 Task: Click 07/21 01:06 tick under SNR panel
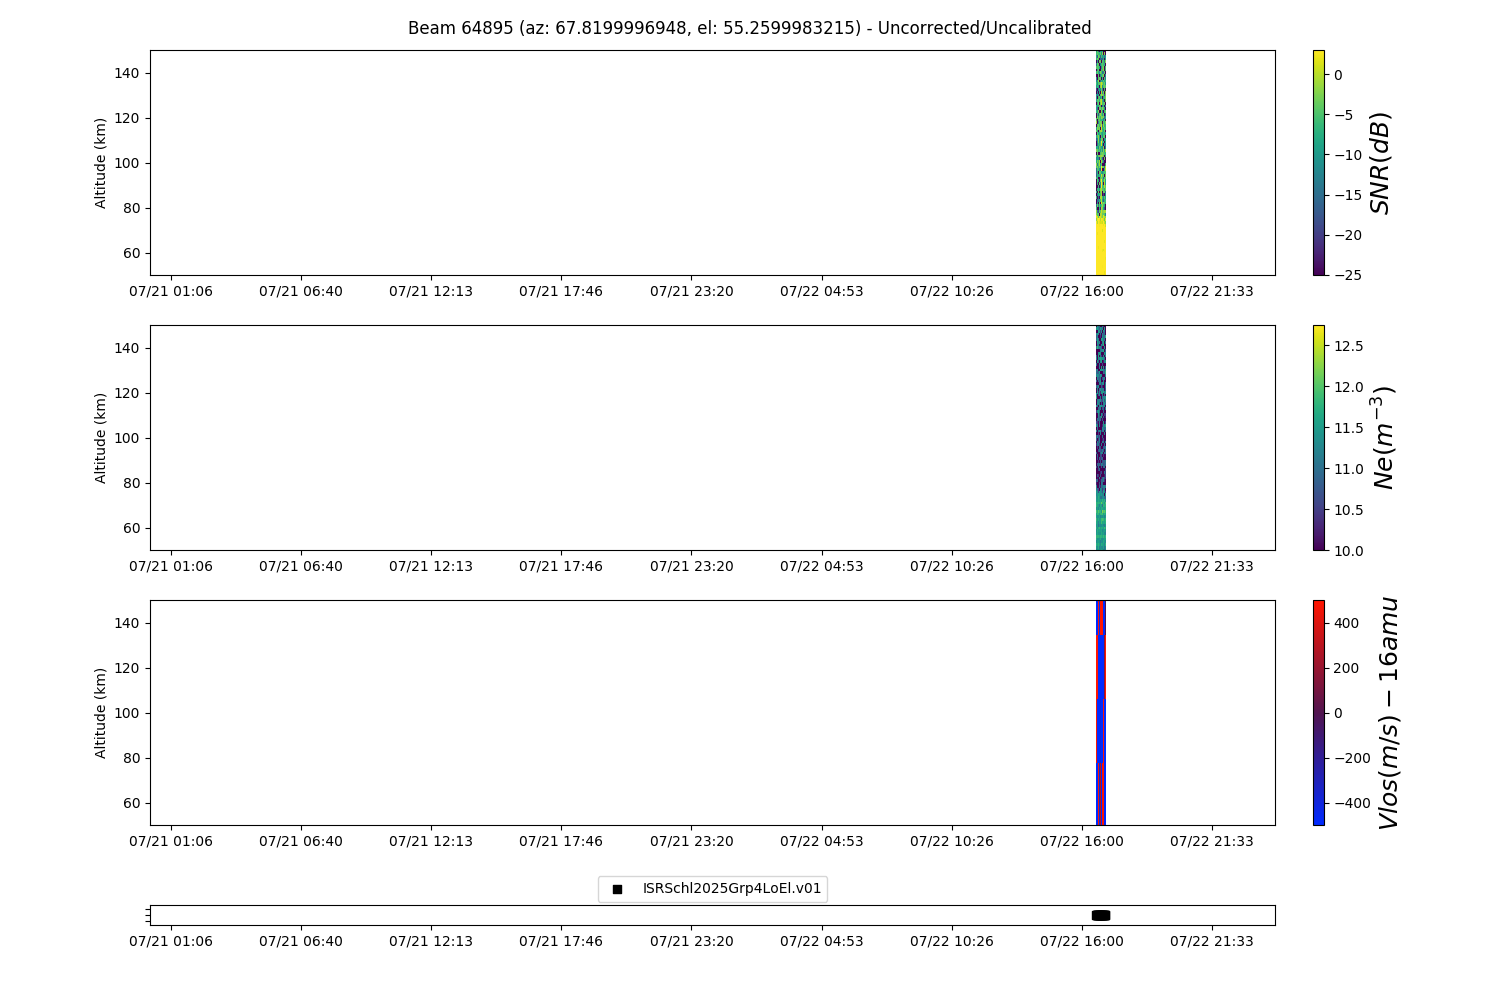171,291
